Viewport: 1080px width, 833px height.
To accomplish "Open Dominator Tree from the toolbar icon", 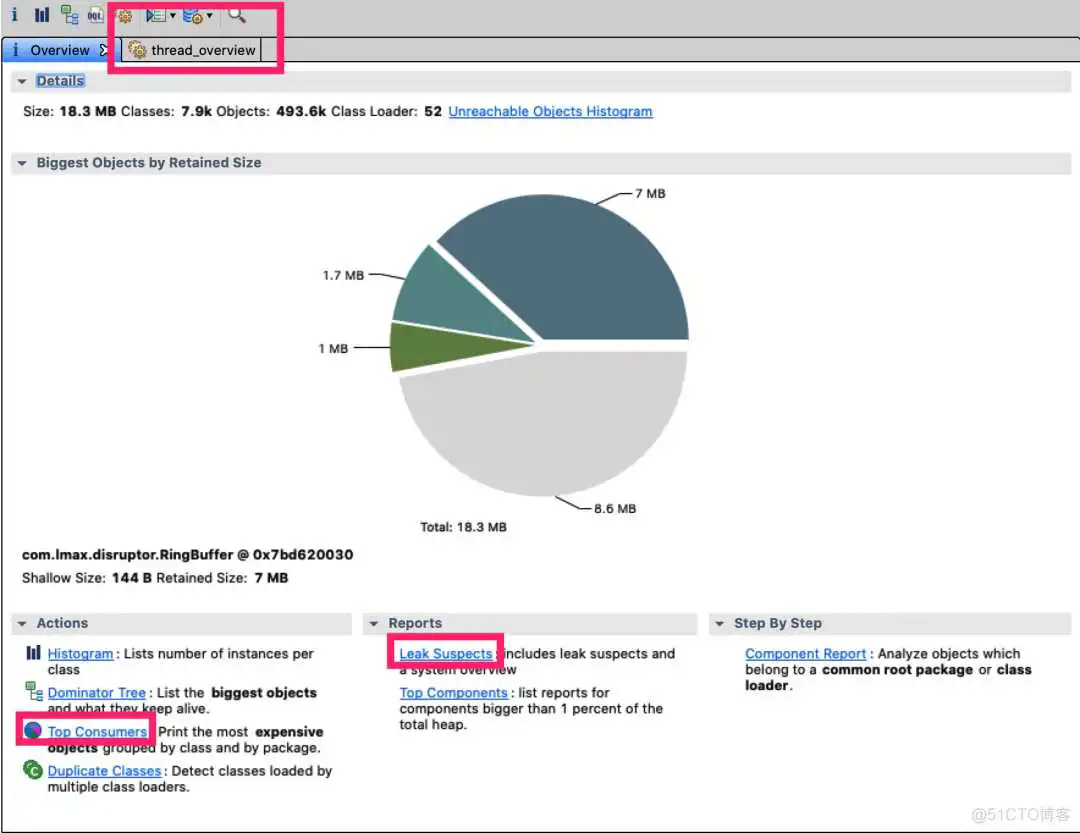I will coord(69,15).
